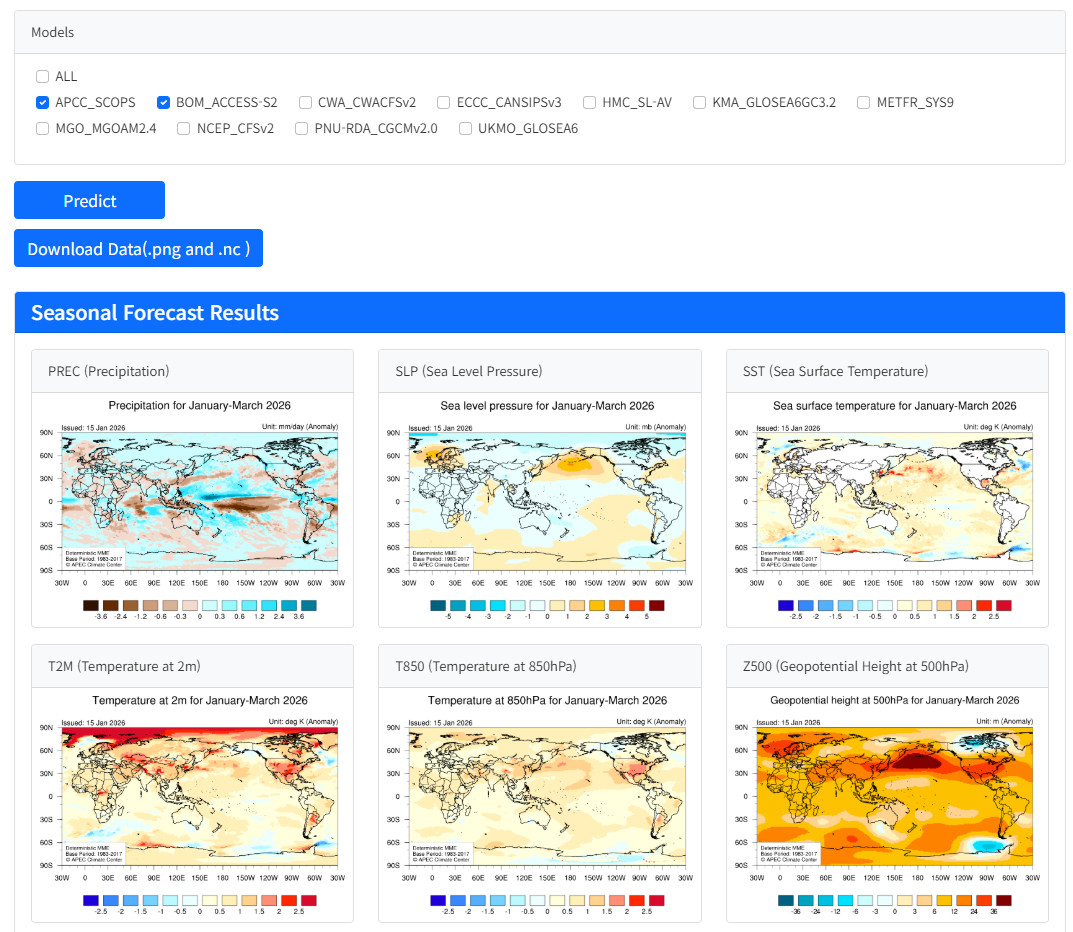Uncheck the APCC_SCOPS model checkbox
The image size is (1073, 932).
42,102
